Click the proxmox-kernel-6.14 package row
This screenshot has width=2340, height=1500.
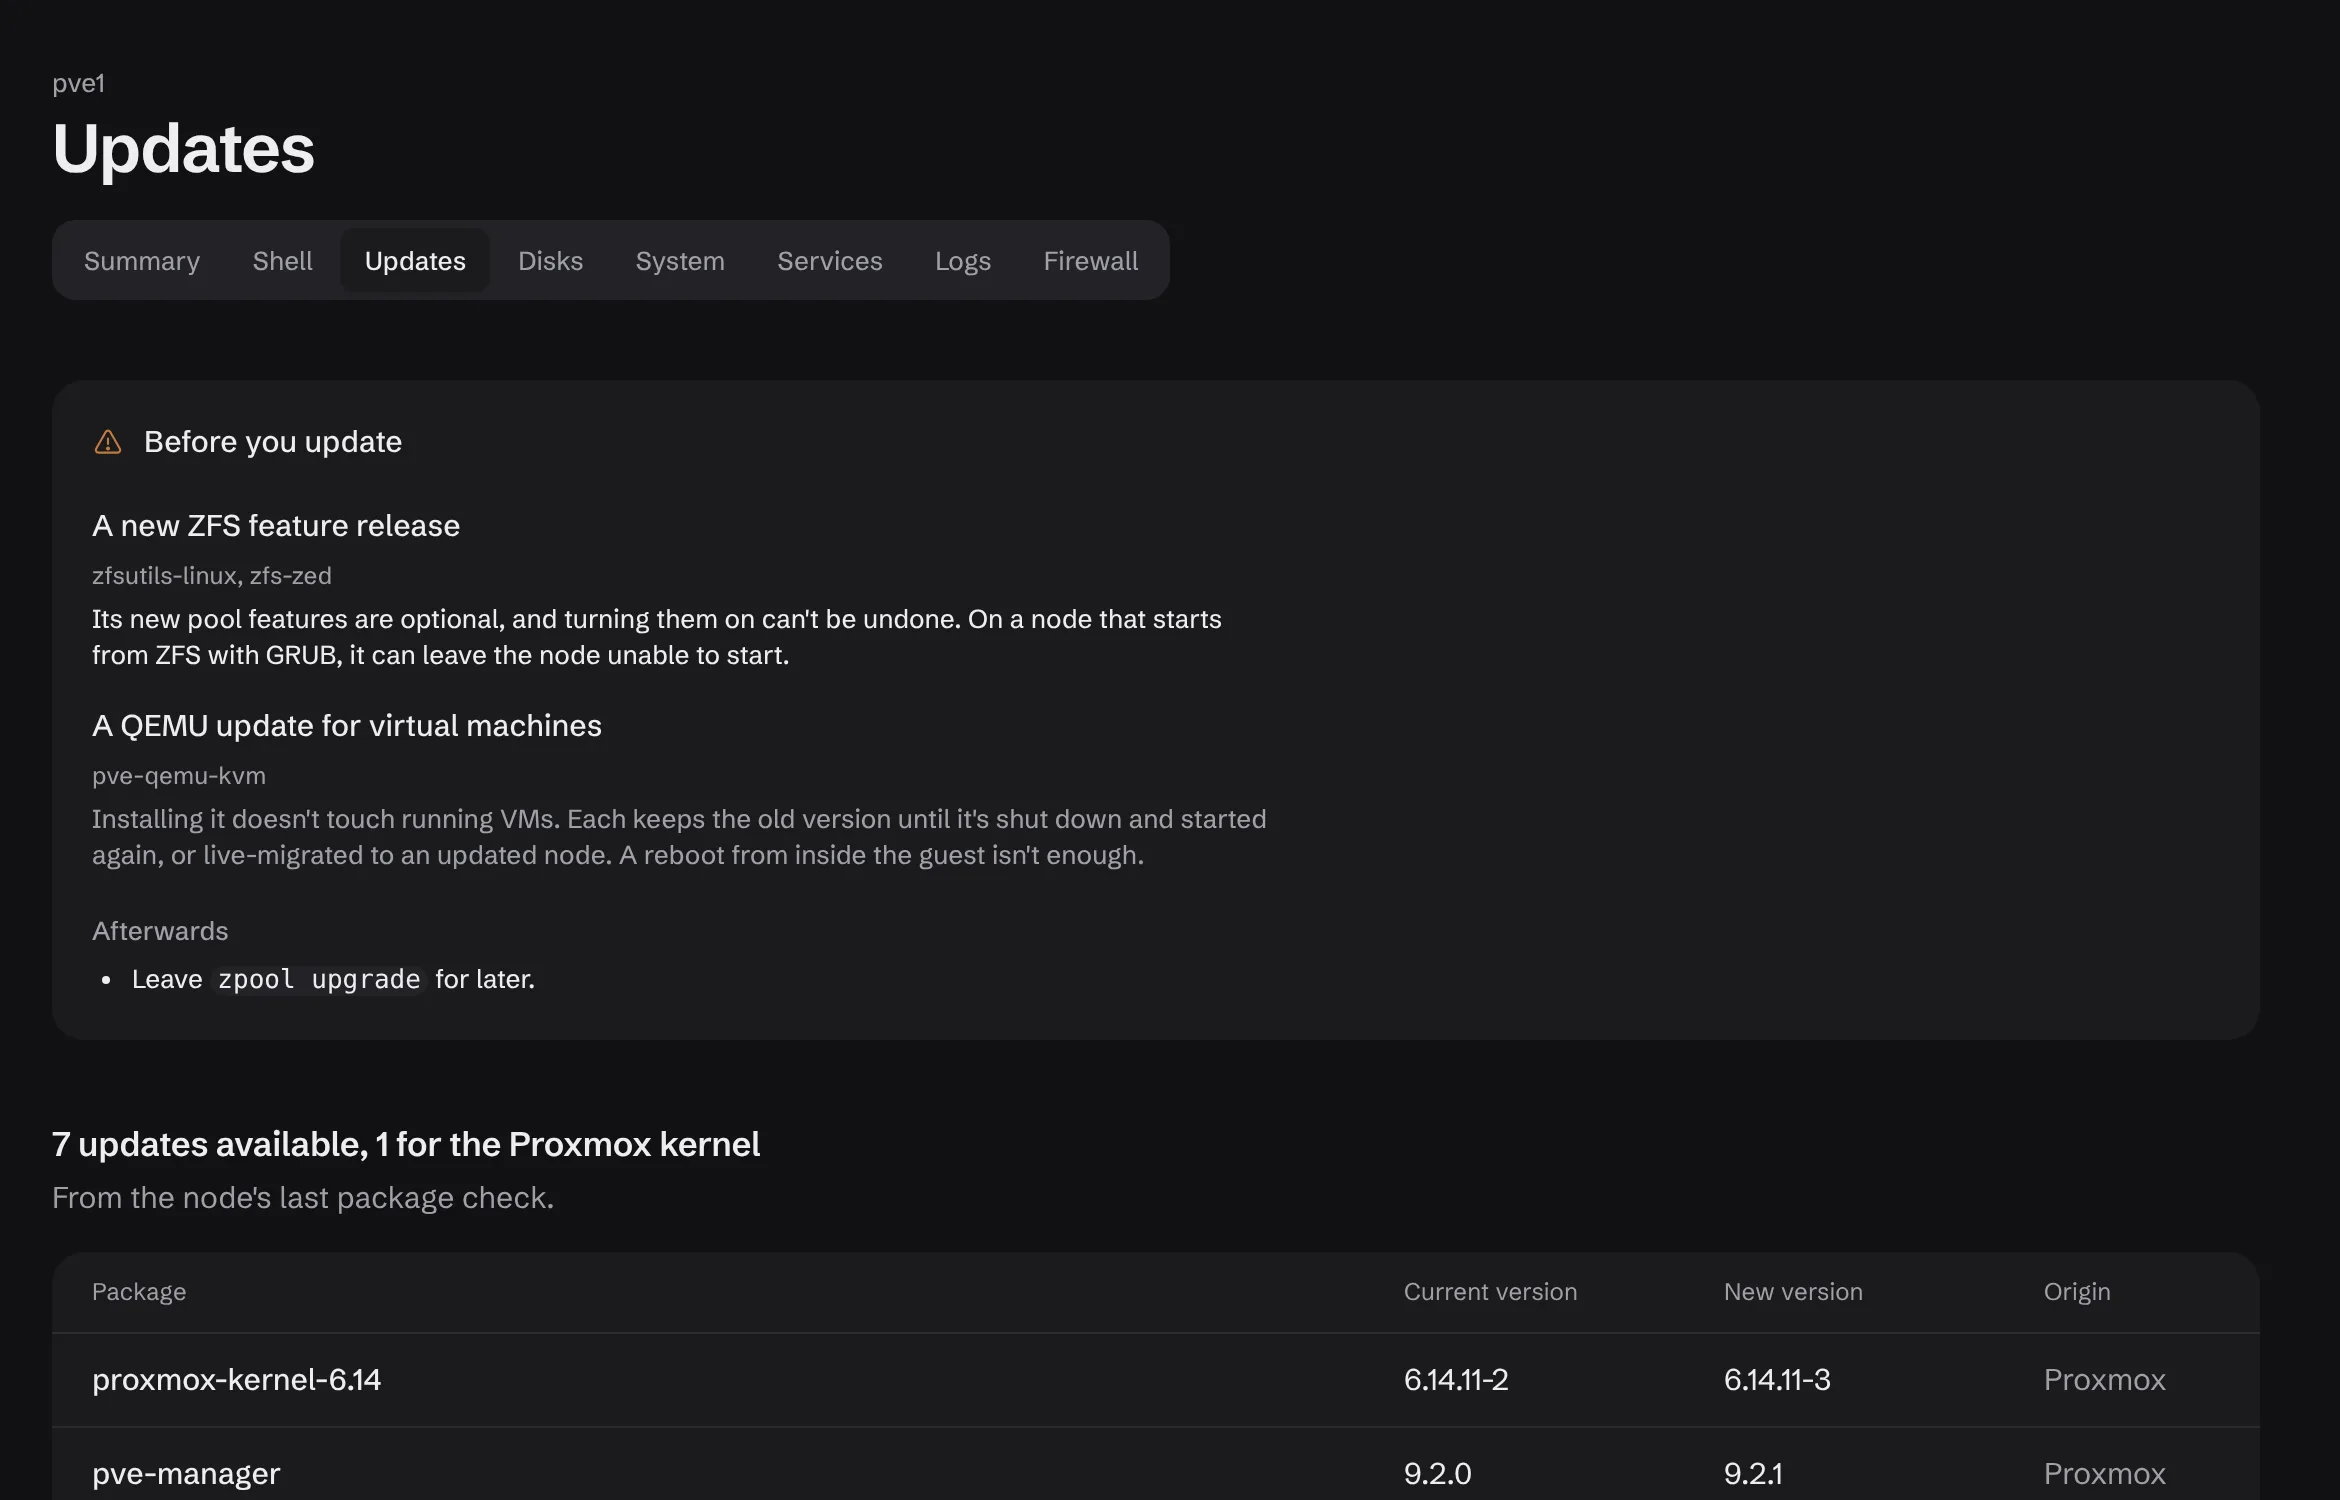click(x=1156, y=1380)
